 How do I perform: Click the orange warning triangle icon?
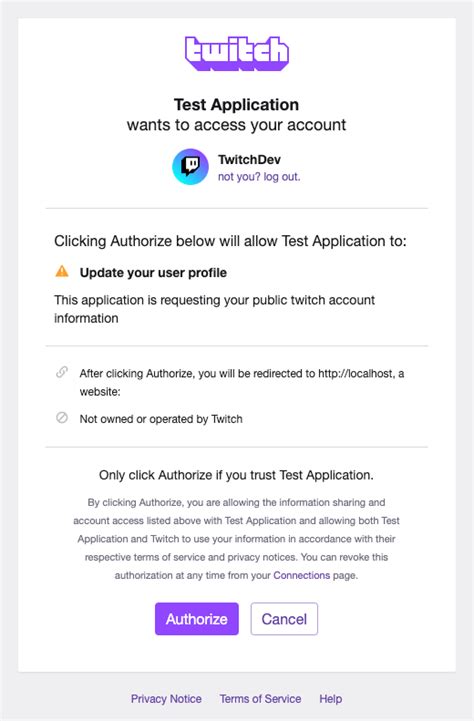(62, 271)
